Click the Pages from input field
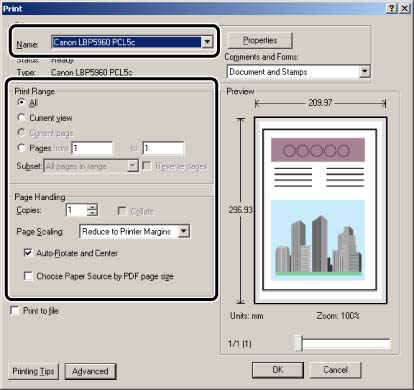This screenshot has height=390, width=414. pos(92,148)
